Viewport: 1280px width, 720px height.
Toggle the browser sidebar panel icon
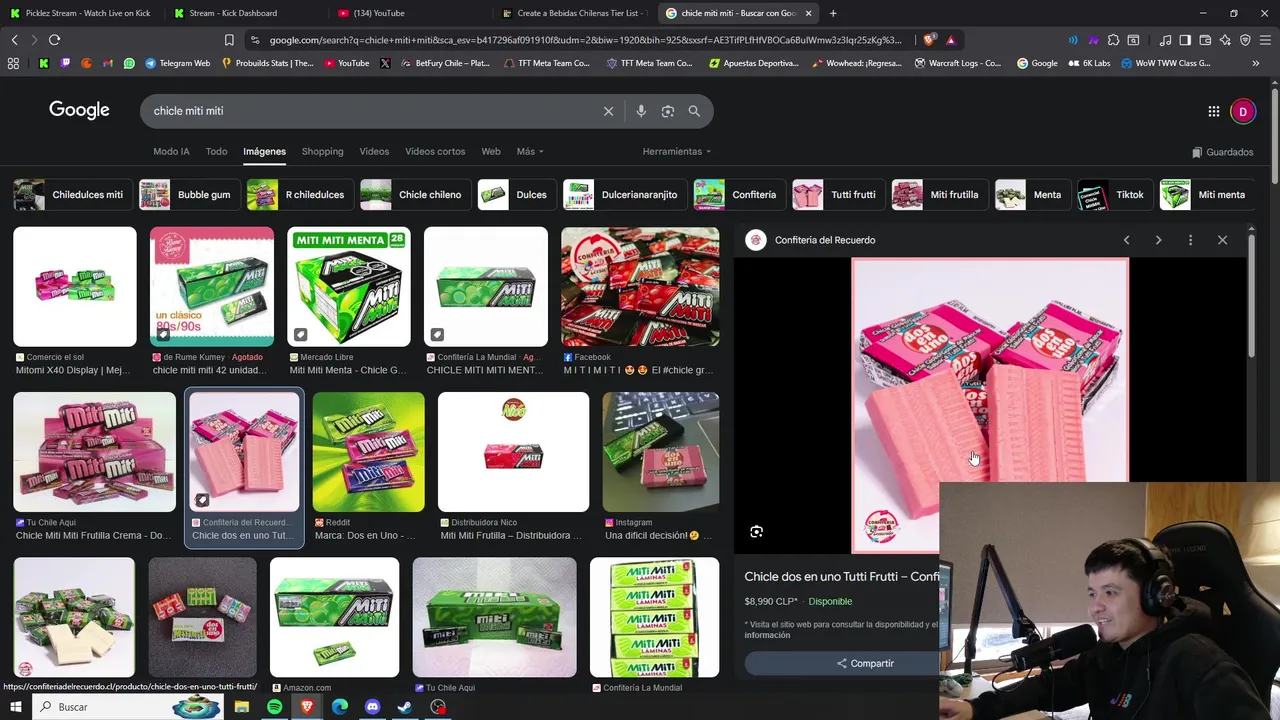tap(1185, 40)
